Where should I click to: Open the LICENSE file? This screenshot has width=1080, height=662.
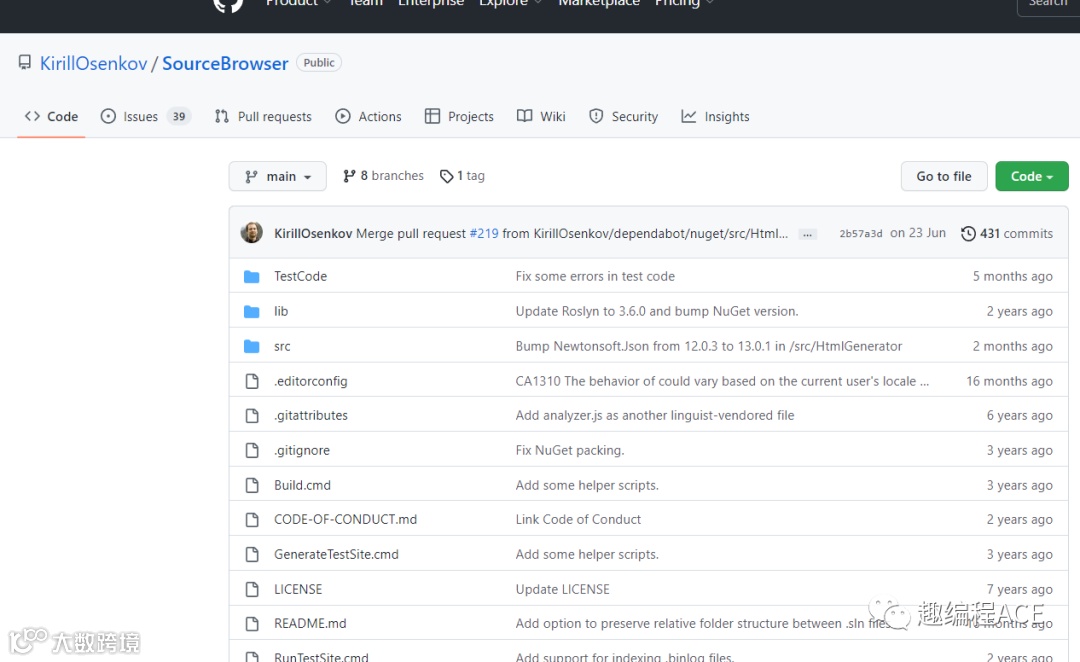click(298, 589)
